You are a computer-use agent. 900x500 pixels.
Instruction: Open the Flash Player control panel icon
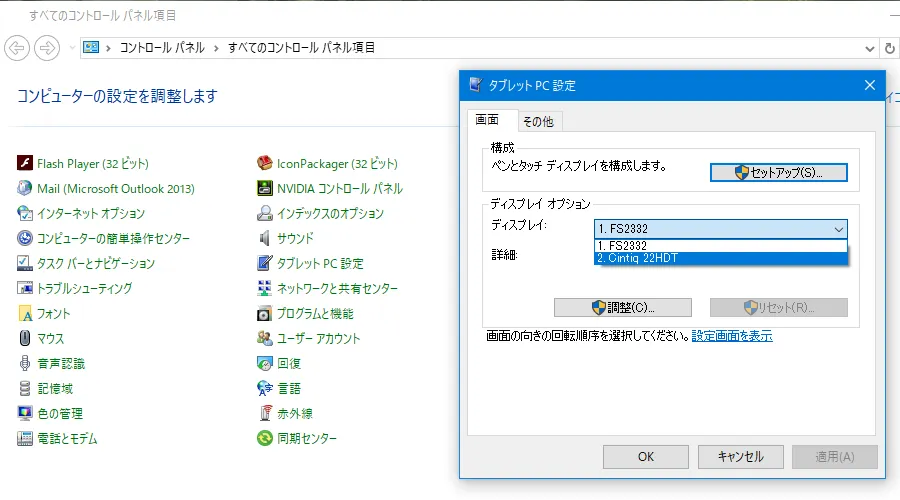click(x=25, y=163)
